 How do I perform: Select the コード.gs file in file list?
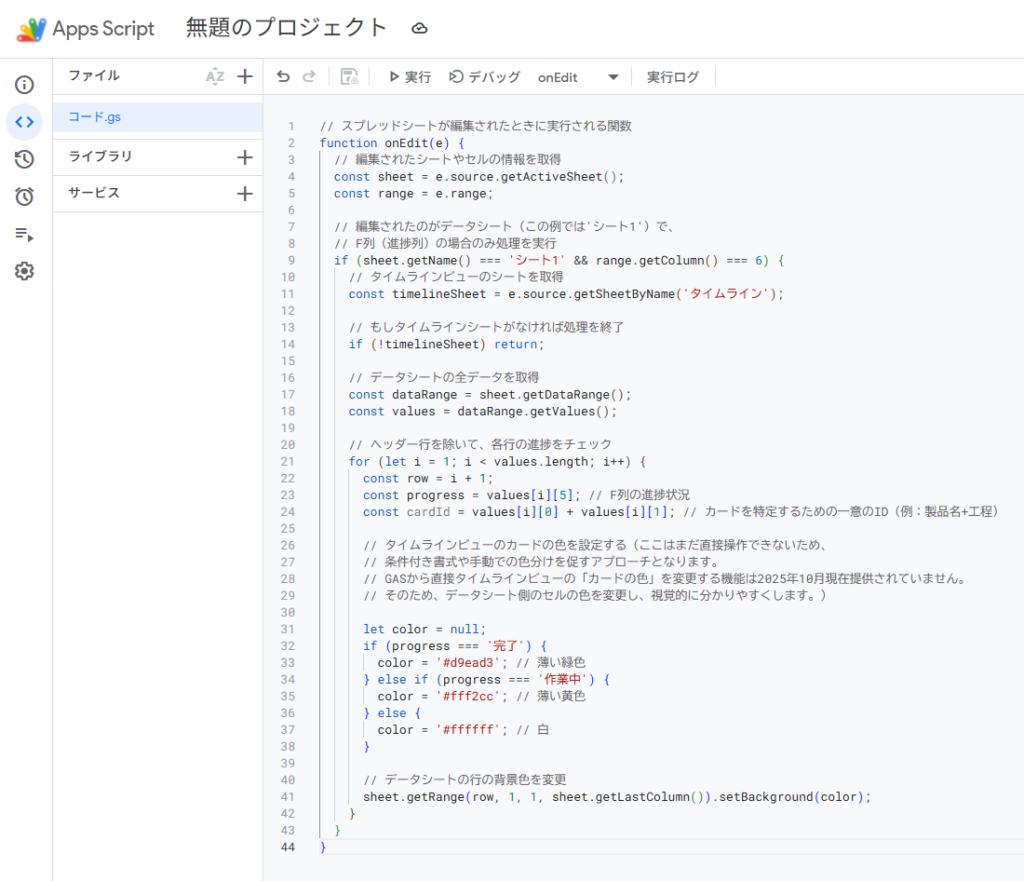tap(95, 117)
